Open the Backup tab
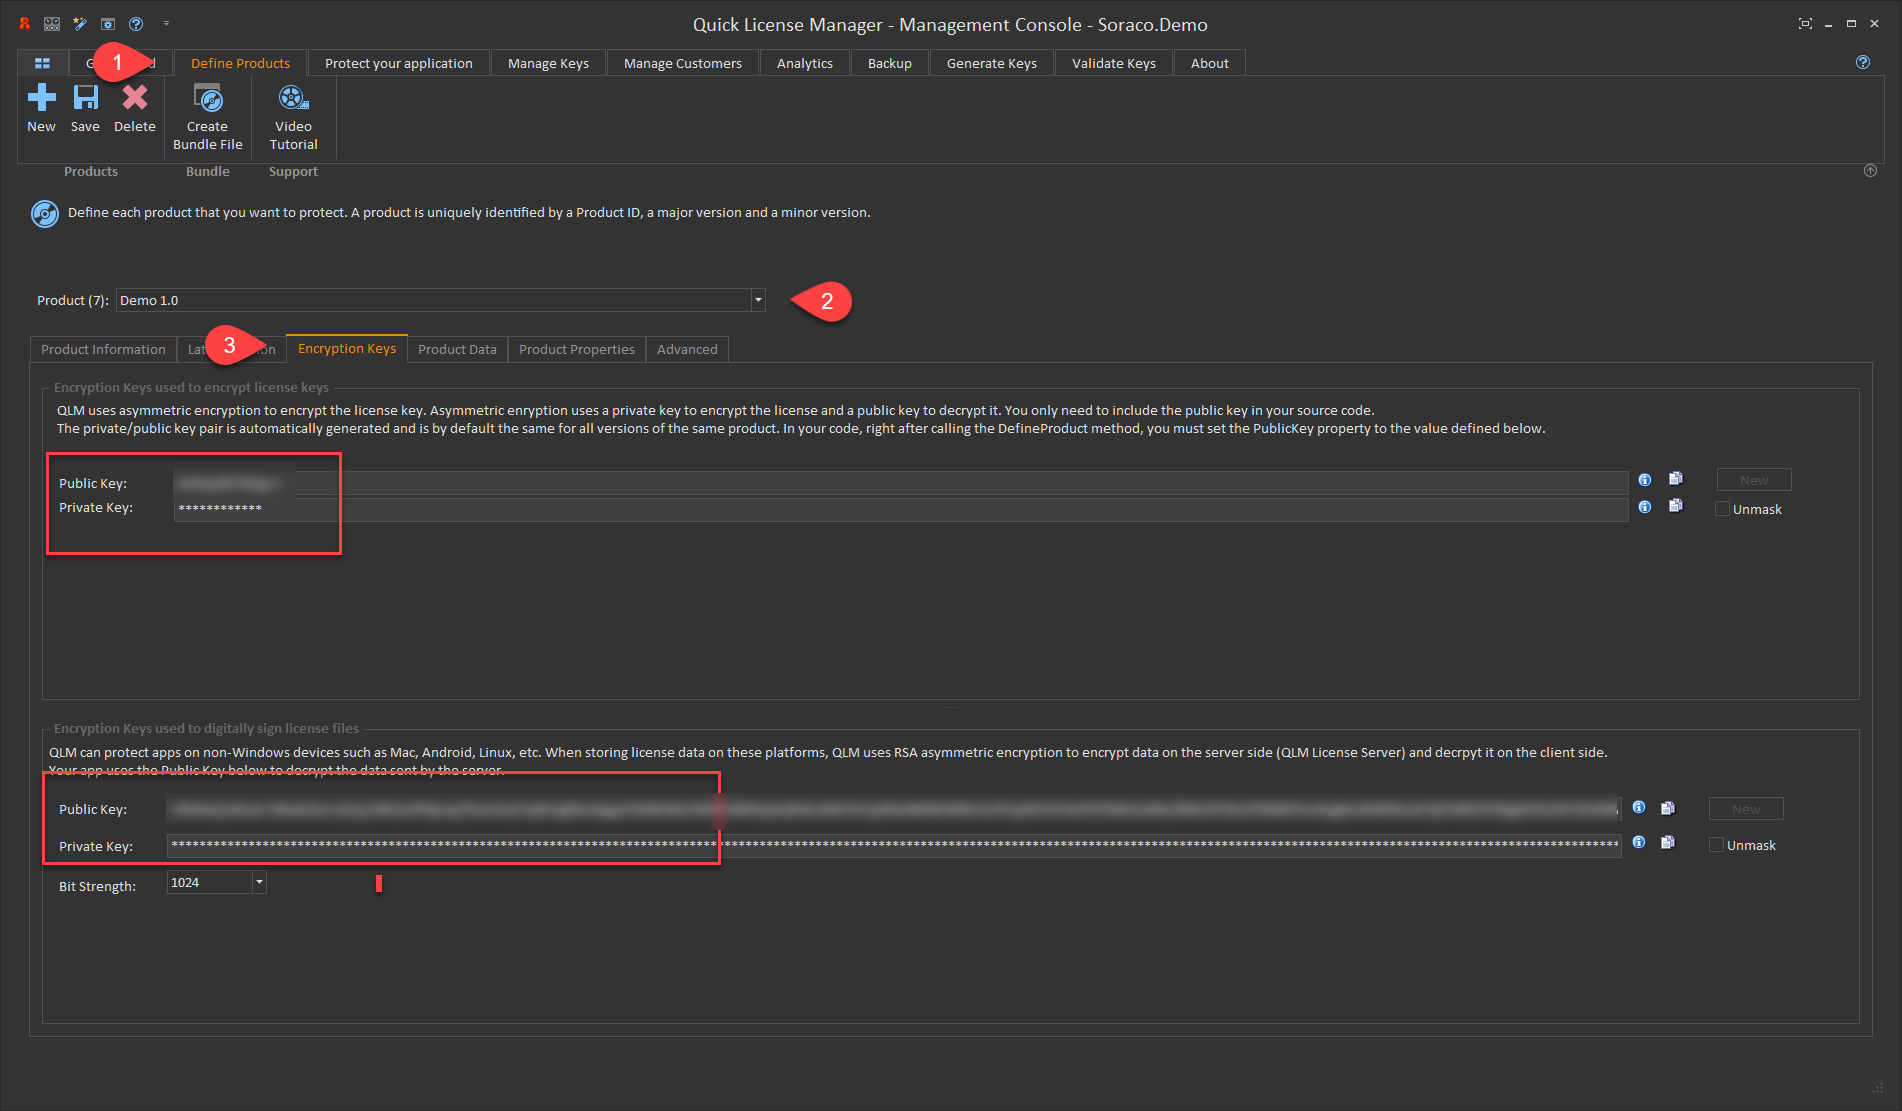 890,63
